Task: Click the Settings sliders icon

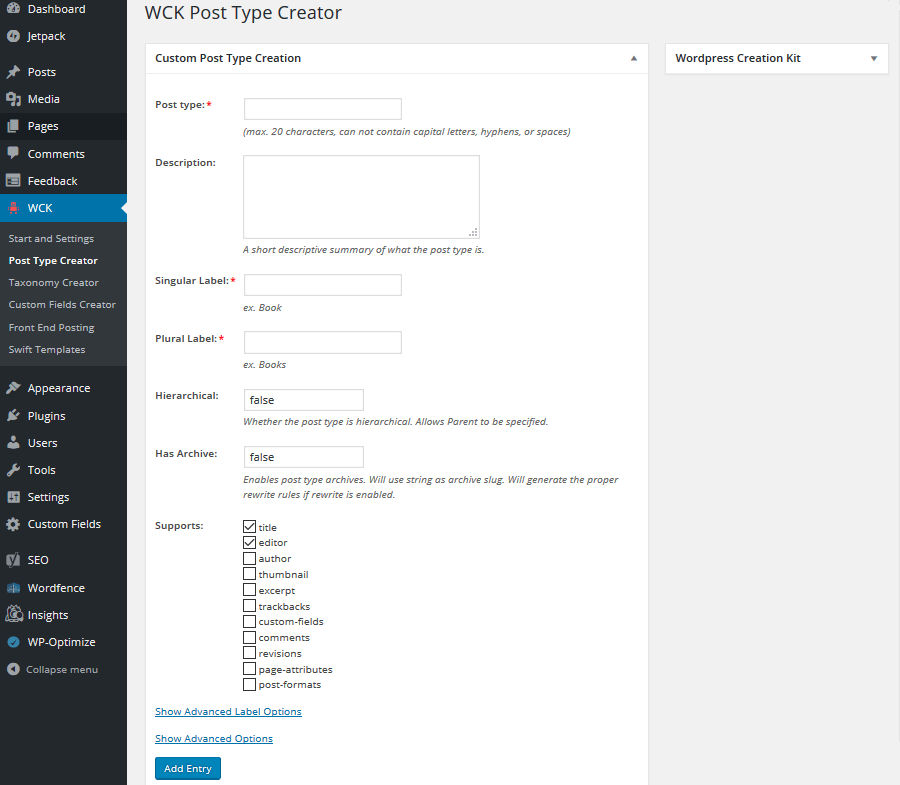Action: [x=13, y=497]
